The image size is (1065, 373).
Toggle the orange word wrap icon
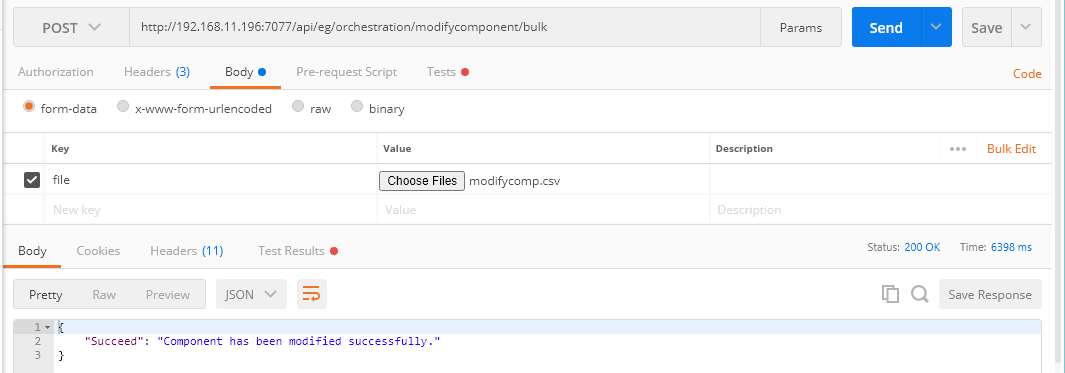tap(311, 294)
